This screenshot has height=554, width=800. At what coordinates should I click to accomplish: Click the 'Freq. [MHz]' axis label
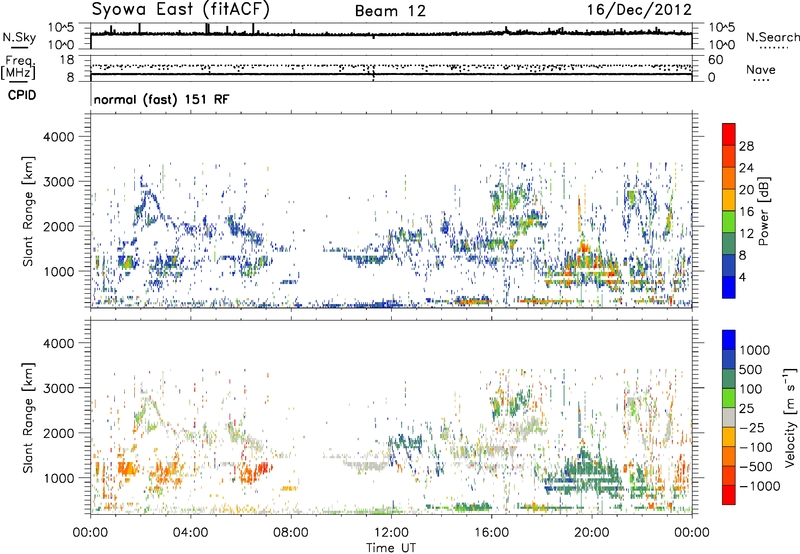[x=18, y=67]
